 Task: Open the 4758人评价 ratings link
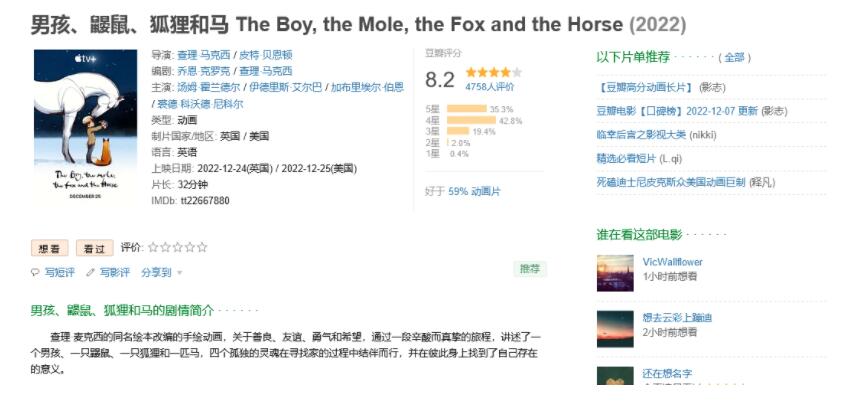490,87
